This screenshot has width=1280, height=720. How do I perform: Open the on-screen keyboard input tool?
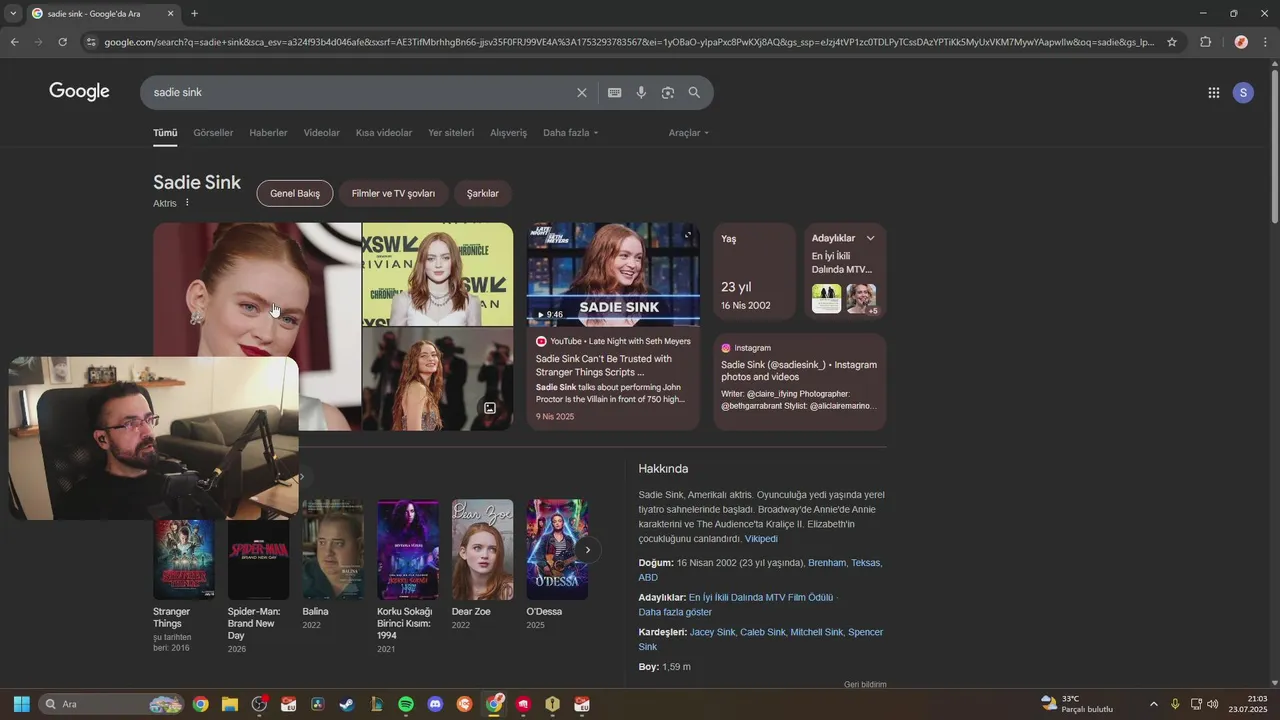(614, 92)
